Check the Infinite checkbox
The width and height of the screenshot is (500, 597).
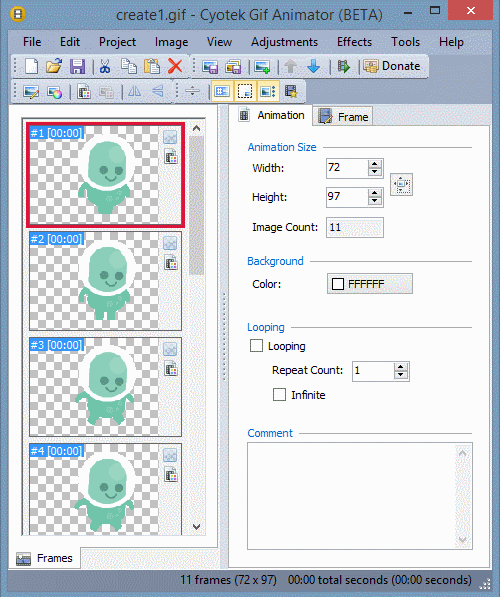[x=279, y=394]
